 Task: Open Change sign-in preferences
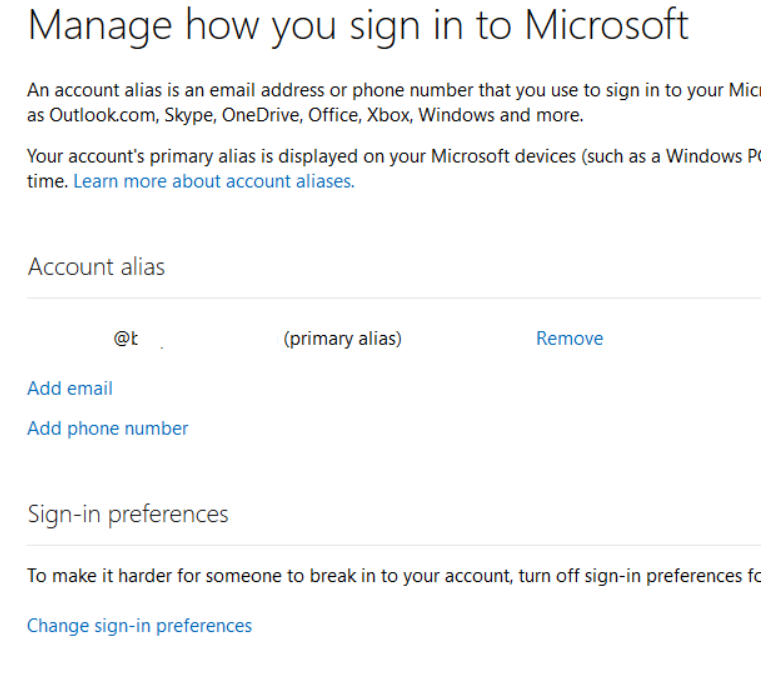139,626
